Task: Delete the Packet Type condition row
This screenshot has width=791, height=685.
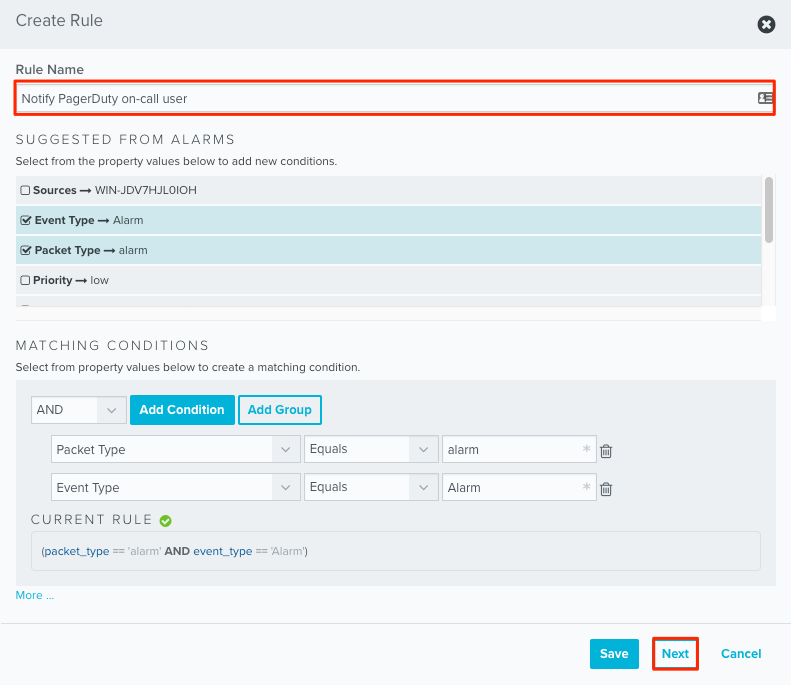Action: [x=606, y=451]
